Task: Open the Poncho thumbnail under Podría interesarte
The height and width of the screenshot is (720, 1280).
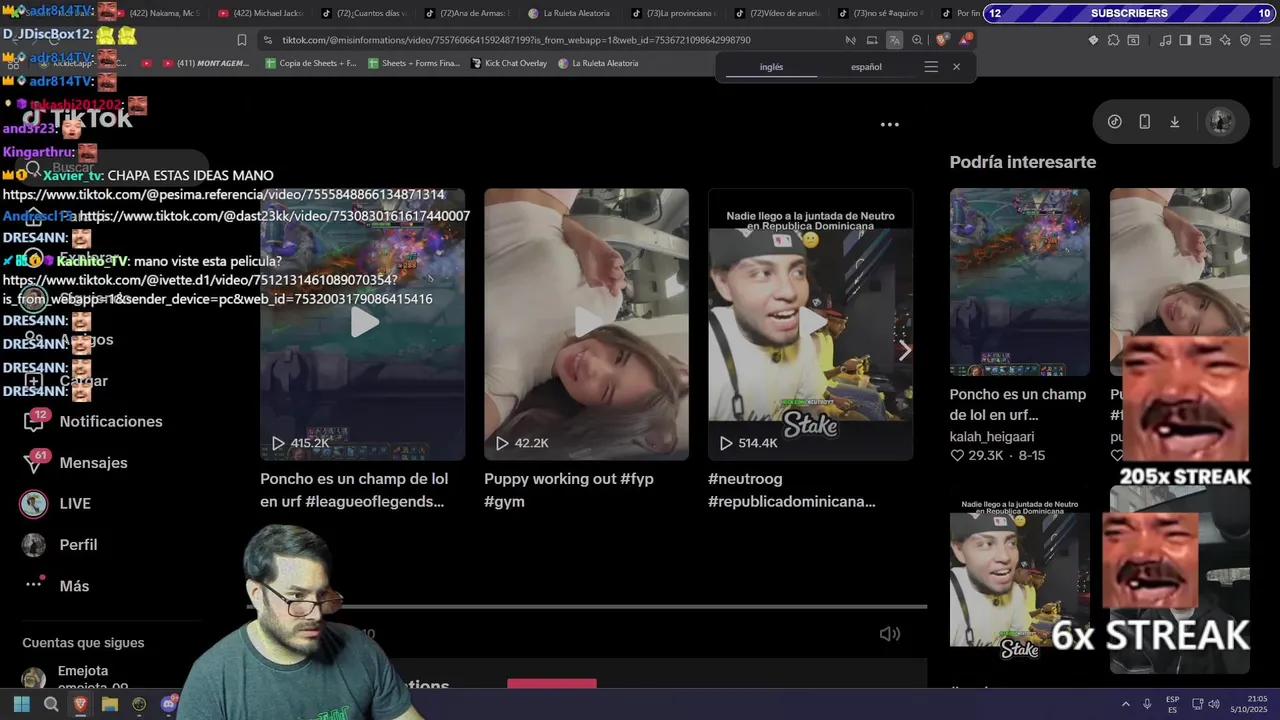Action: [1019, 282]
